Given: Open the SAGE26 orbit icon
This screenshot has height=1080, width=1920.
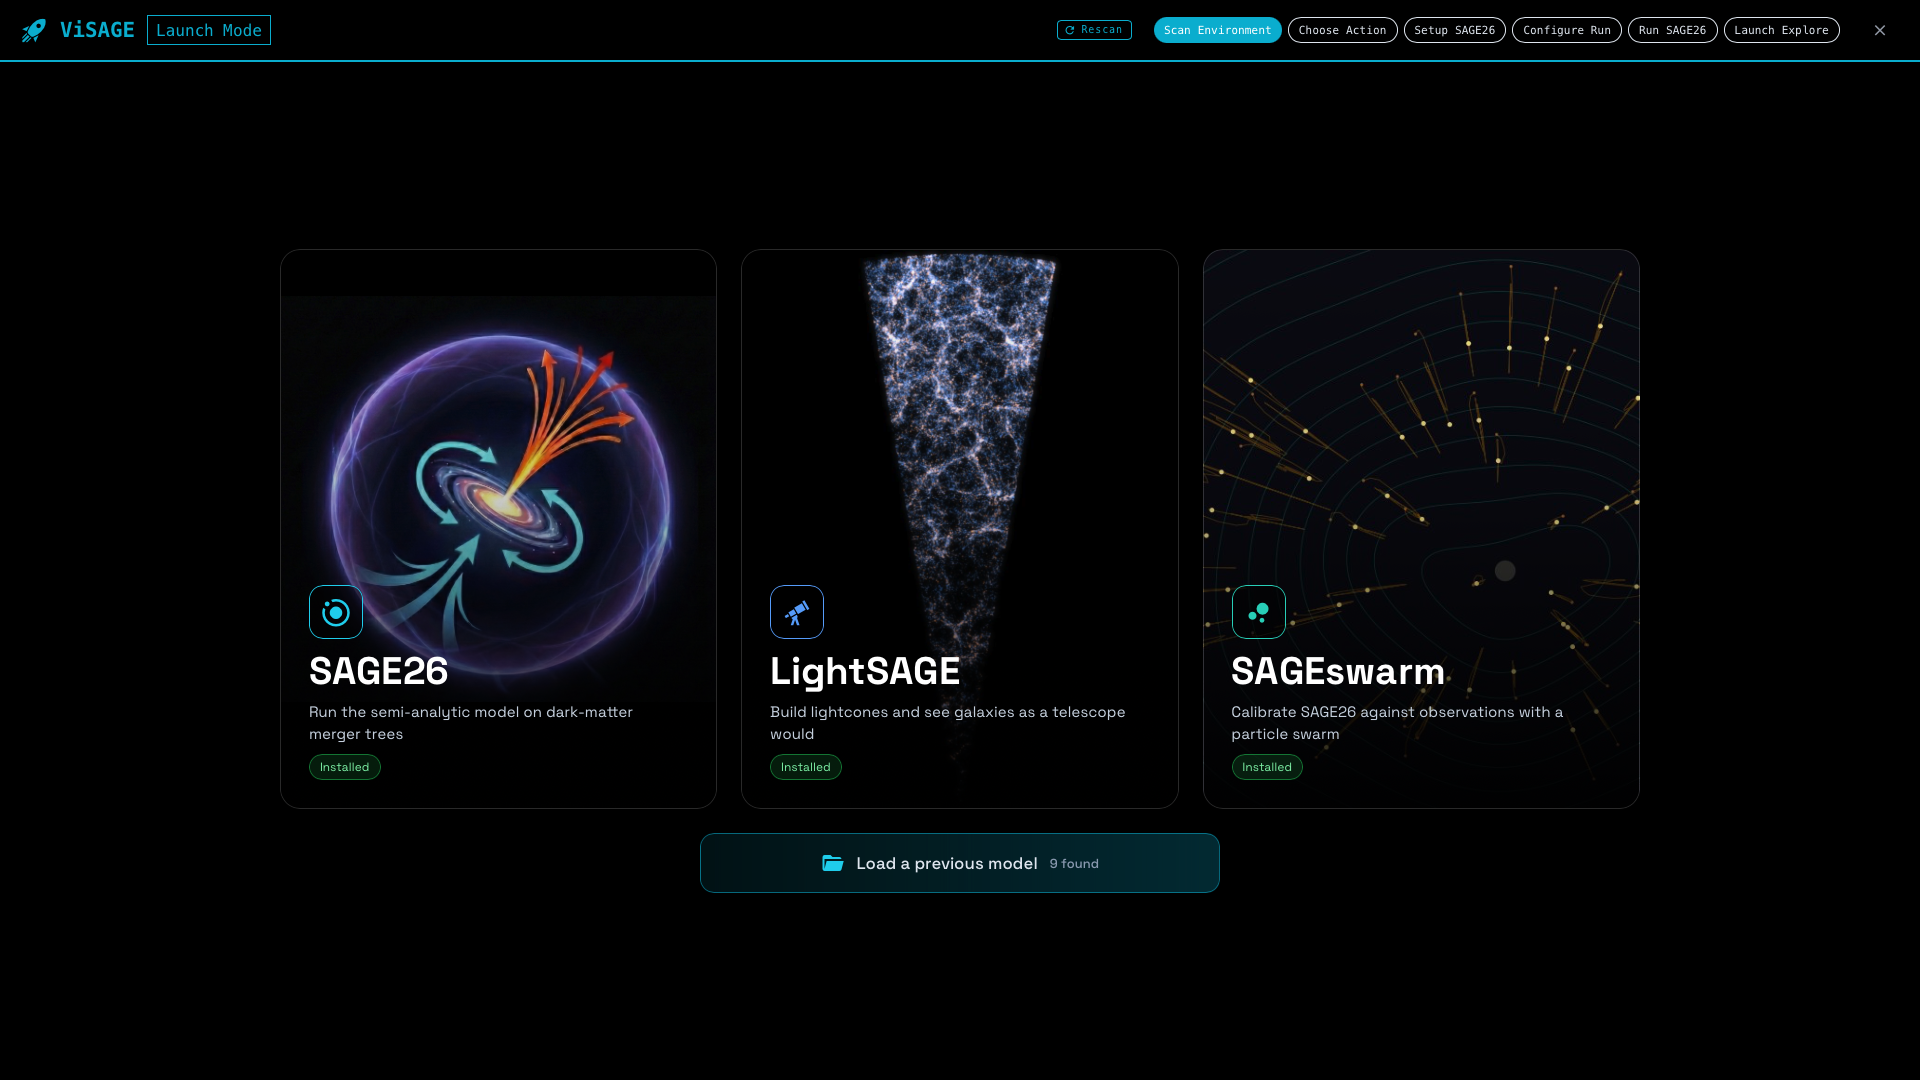Looking at the screenshot, I should (x=336, y=612).
